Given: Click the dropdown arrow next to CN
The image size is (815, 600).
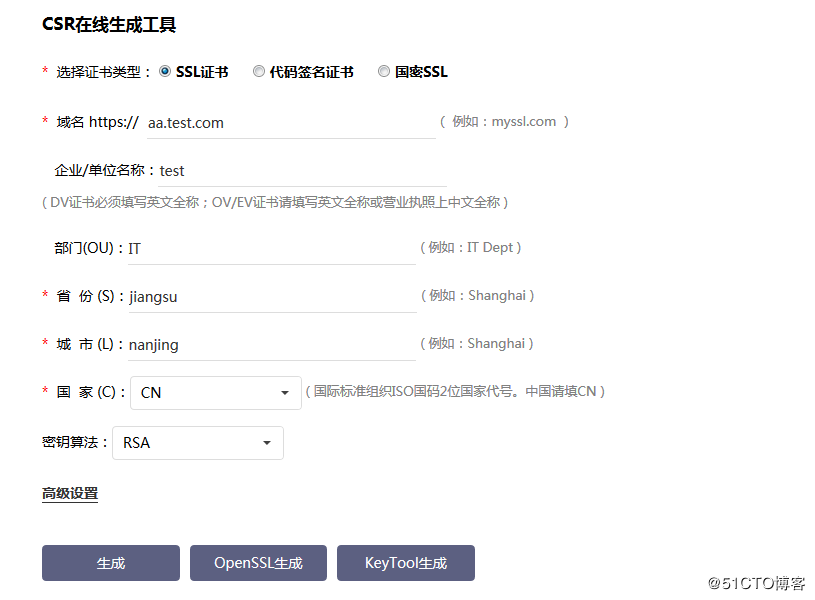Looking at the screenshot, I should [x=283, y=391].
